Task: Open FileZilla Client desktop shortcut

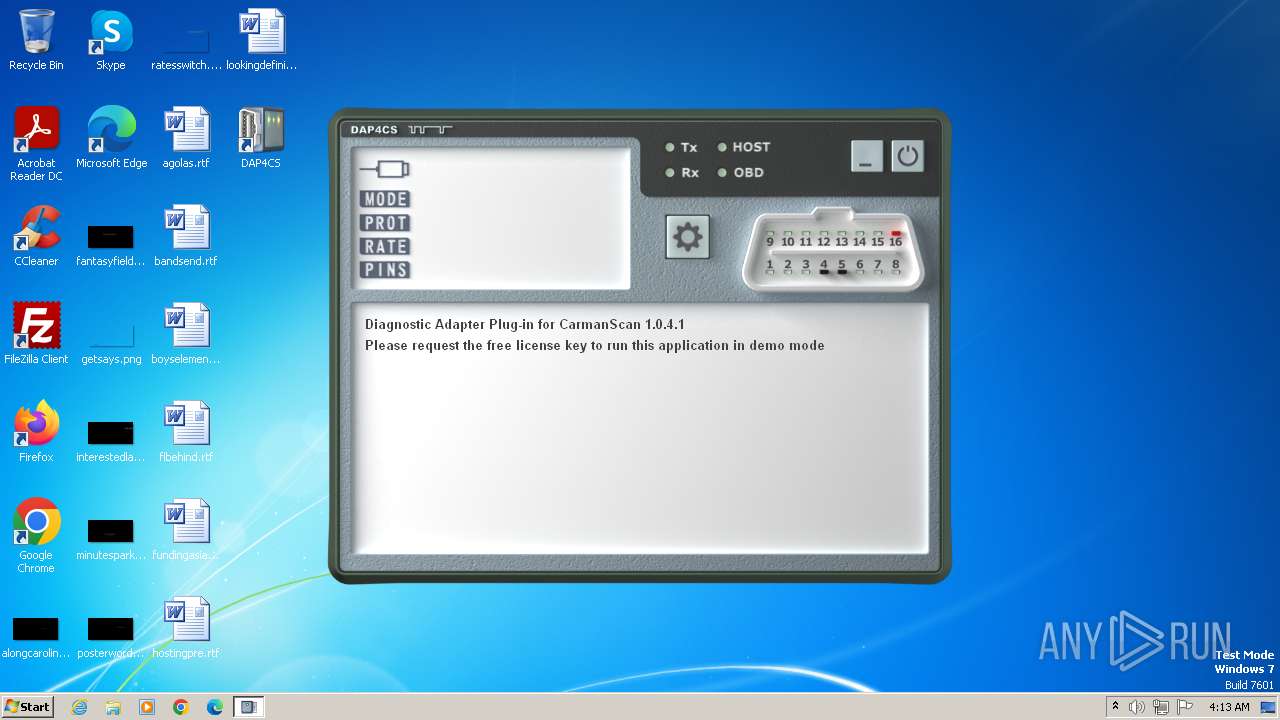Action: (x=36, y=334)
